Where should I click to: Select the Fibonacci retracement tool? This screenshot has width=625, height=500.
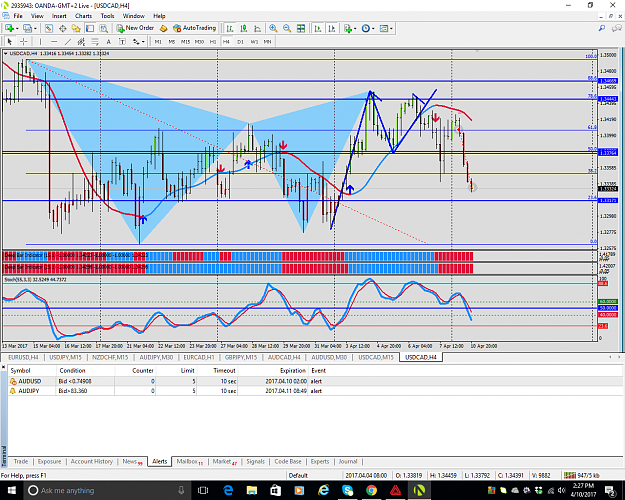(x=95, y=41)
